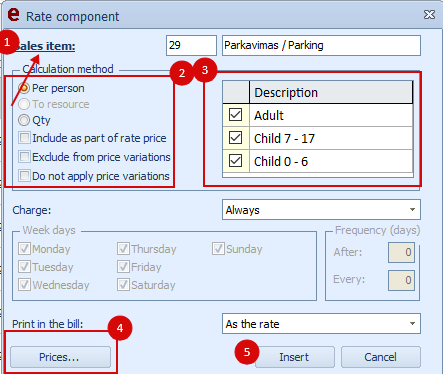
Task: Toggle the Child 7 - 17 checkbox
Action: (x=235, y=138)
